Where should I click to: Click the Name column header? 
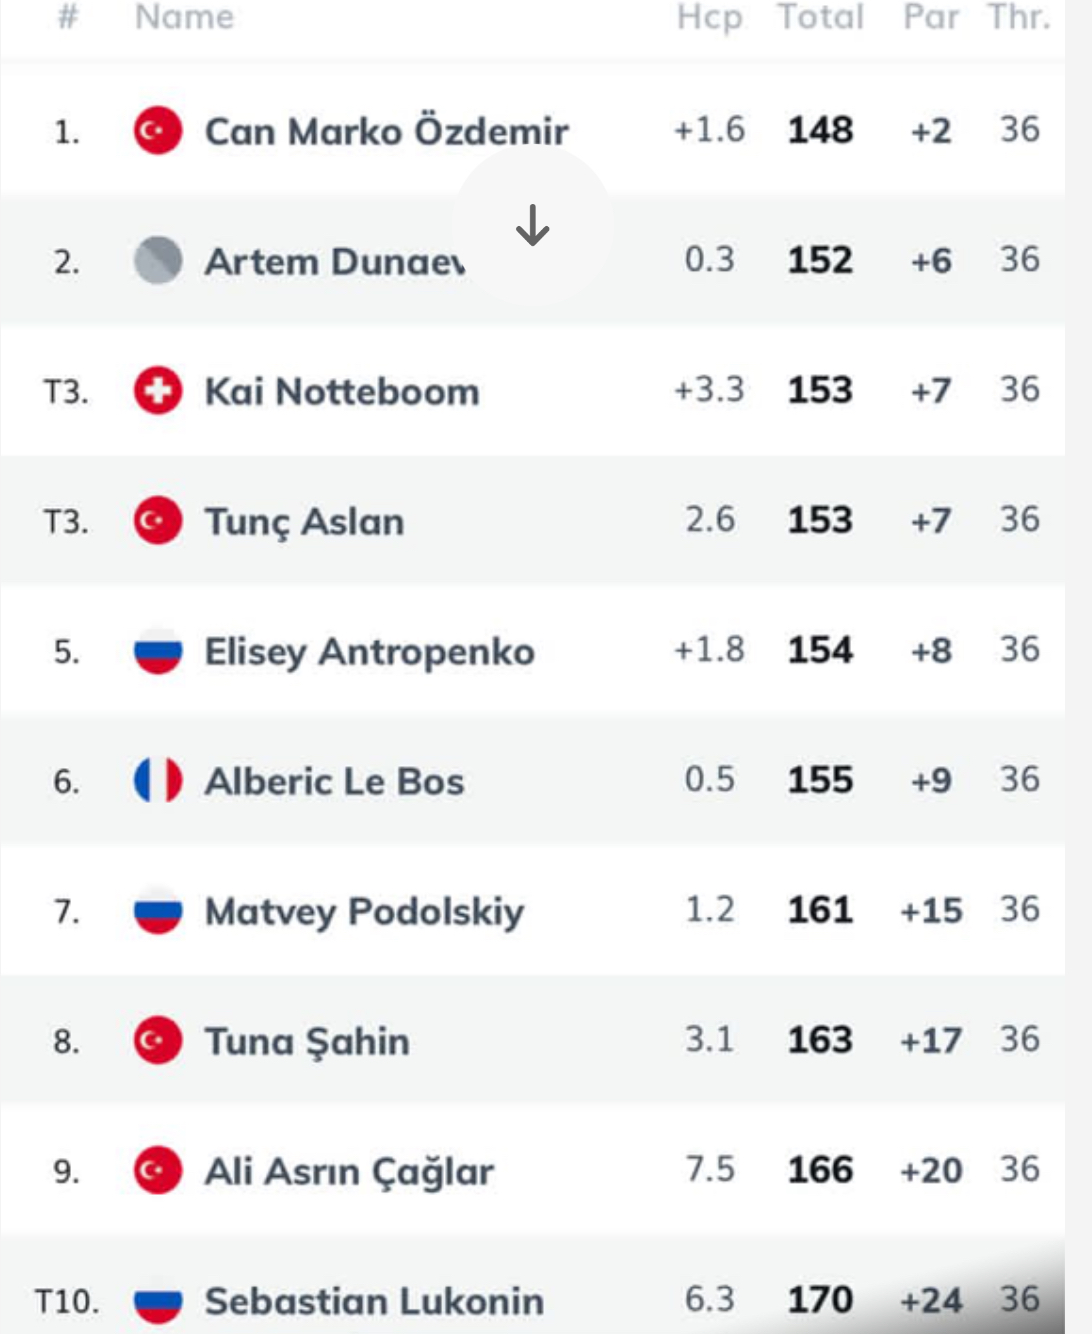coord(185,17)
